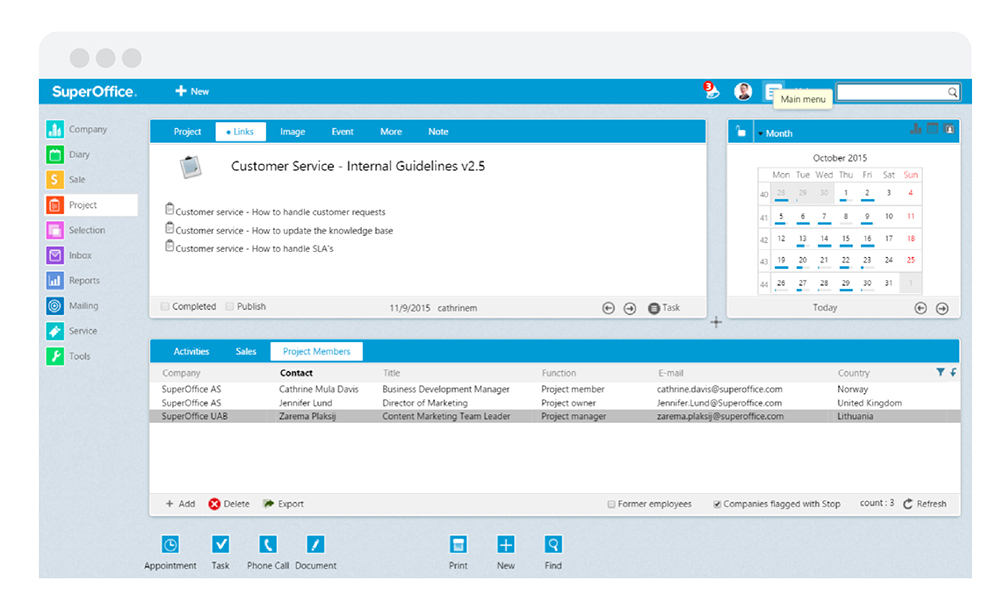Go to the next month in the calendar
Image resolution: width=1000 pixels, height=600 pixels.
942,309
